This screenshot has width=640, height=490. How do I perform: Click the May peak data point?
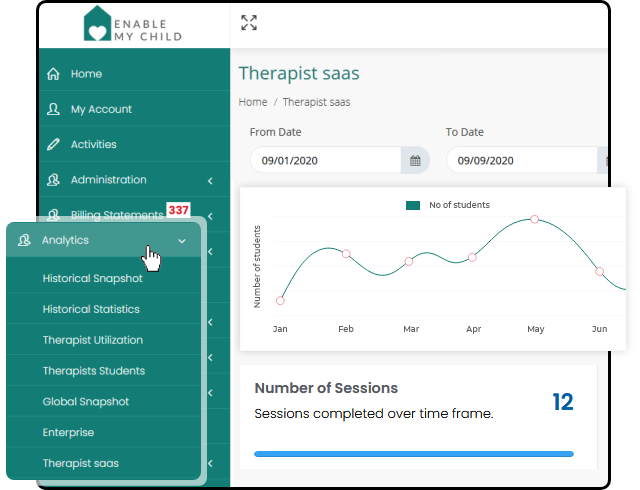point(534,219)
